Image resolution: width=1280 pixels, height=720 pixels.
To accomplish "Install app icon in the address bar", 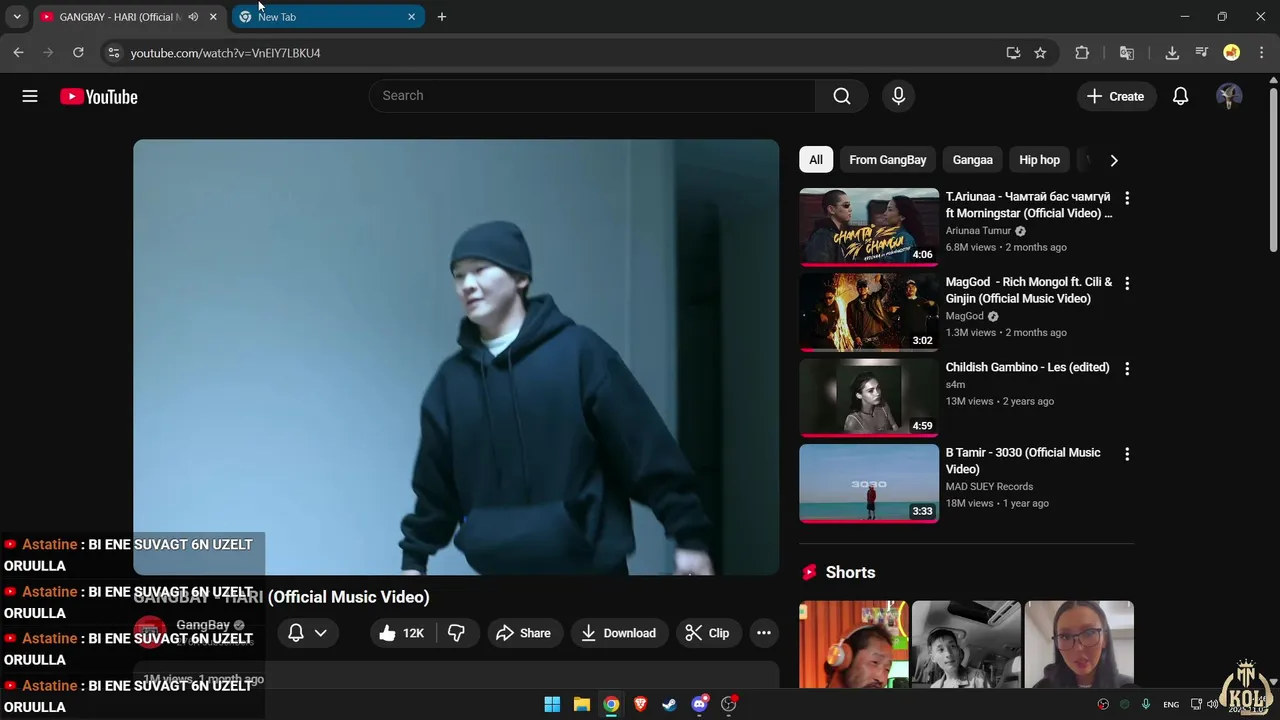I will point(1013,53).
